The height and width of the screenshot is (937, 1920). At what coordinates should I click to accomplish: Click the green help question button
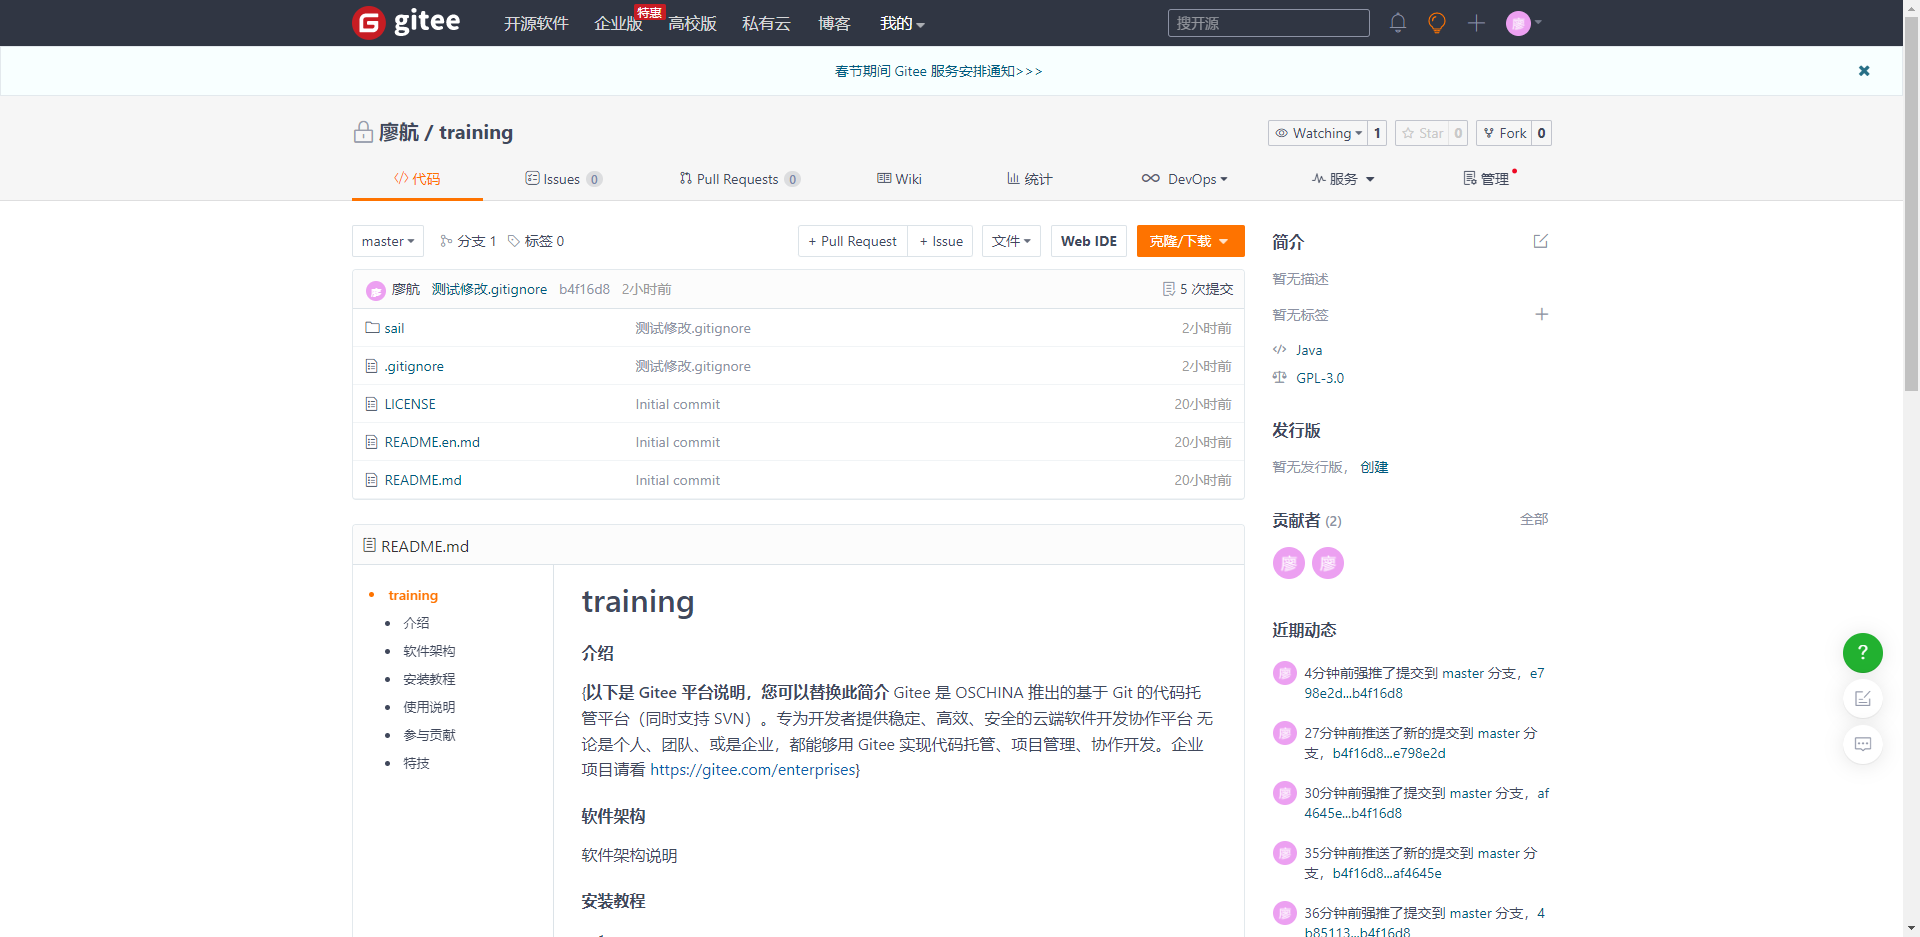[x=1863, y=653]
